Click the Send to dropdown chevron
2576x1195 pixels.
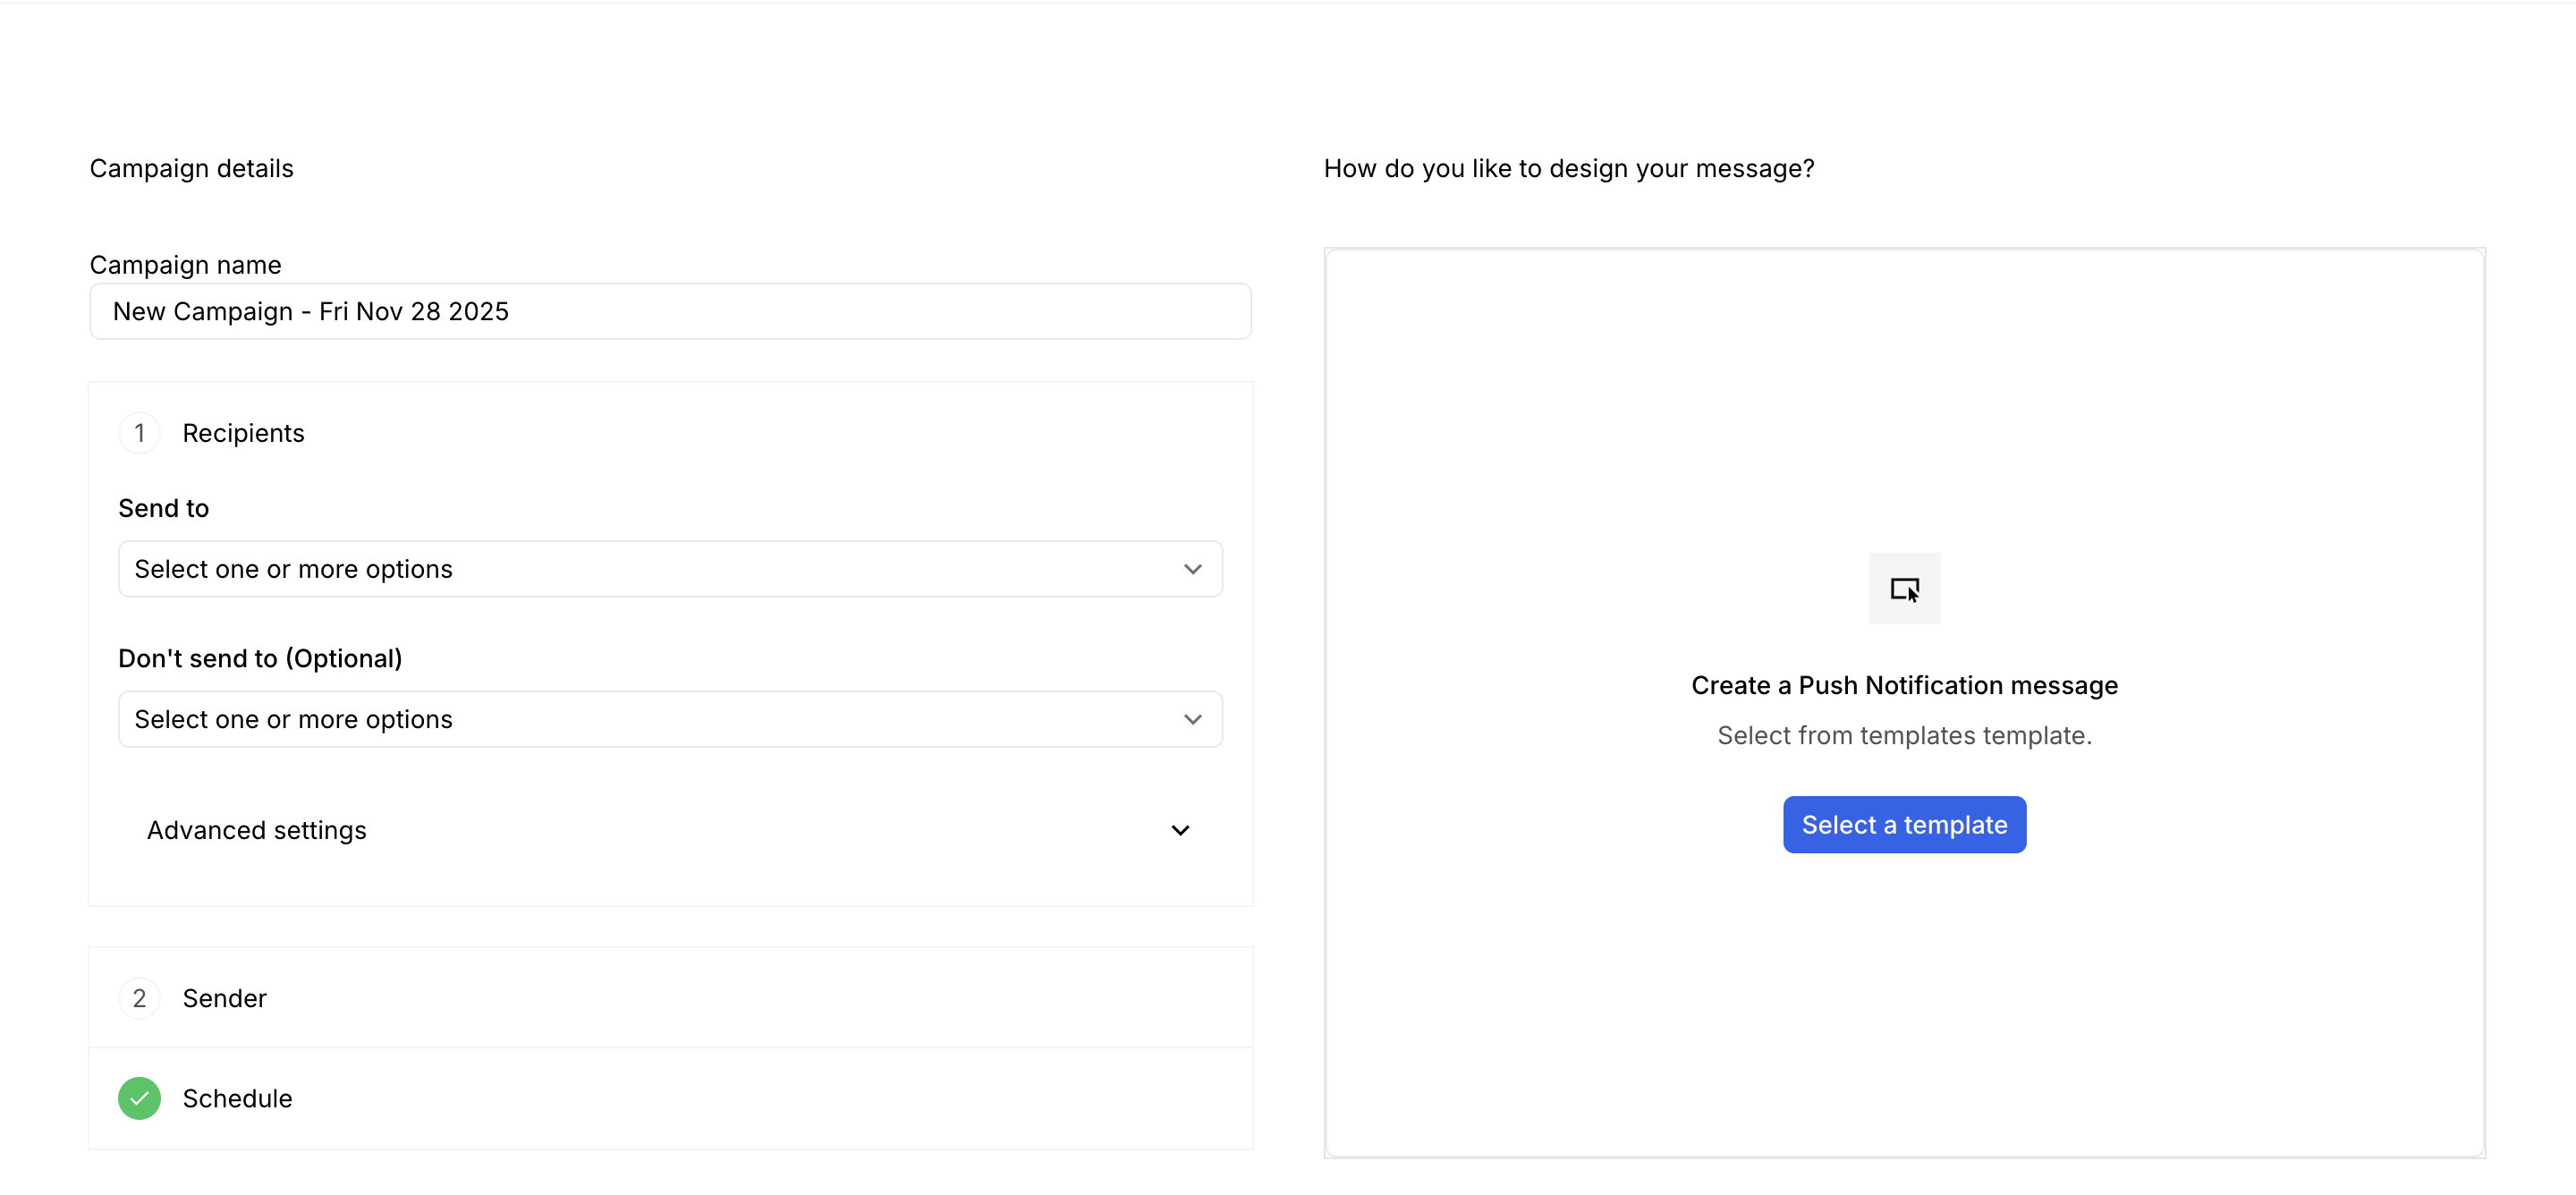click(x=1192, y=569)
